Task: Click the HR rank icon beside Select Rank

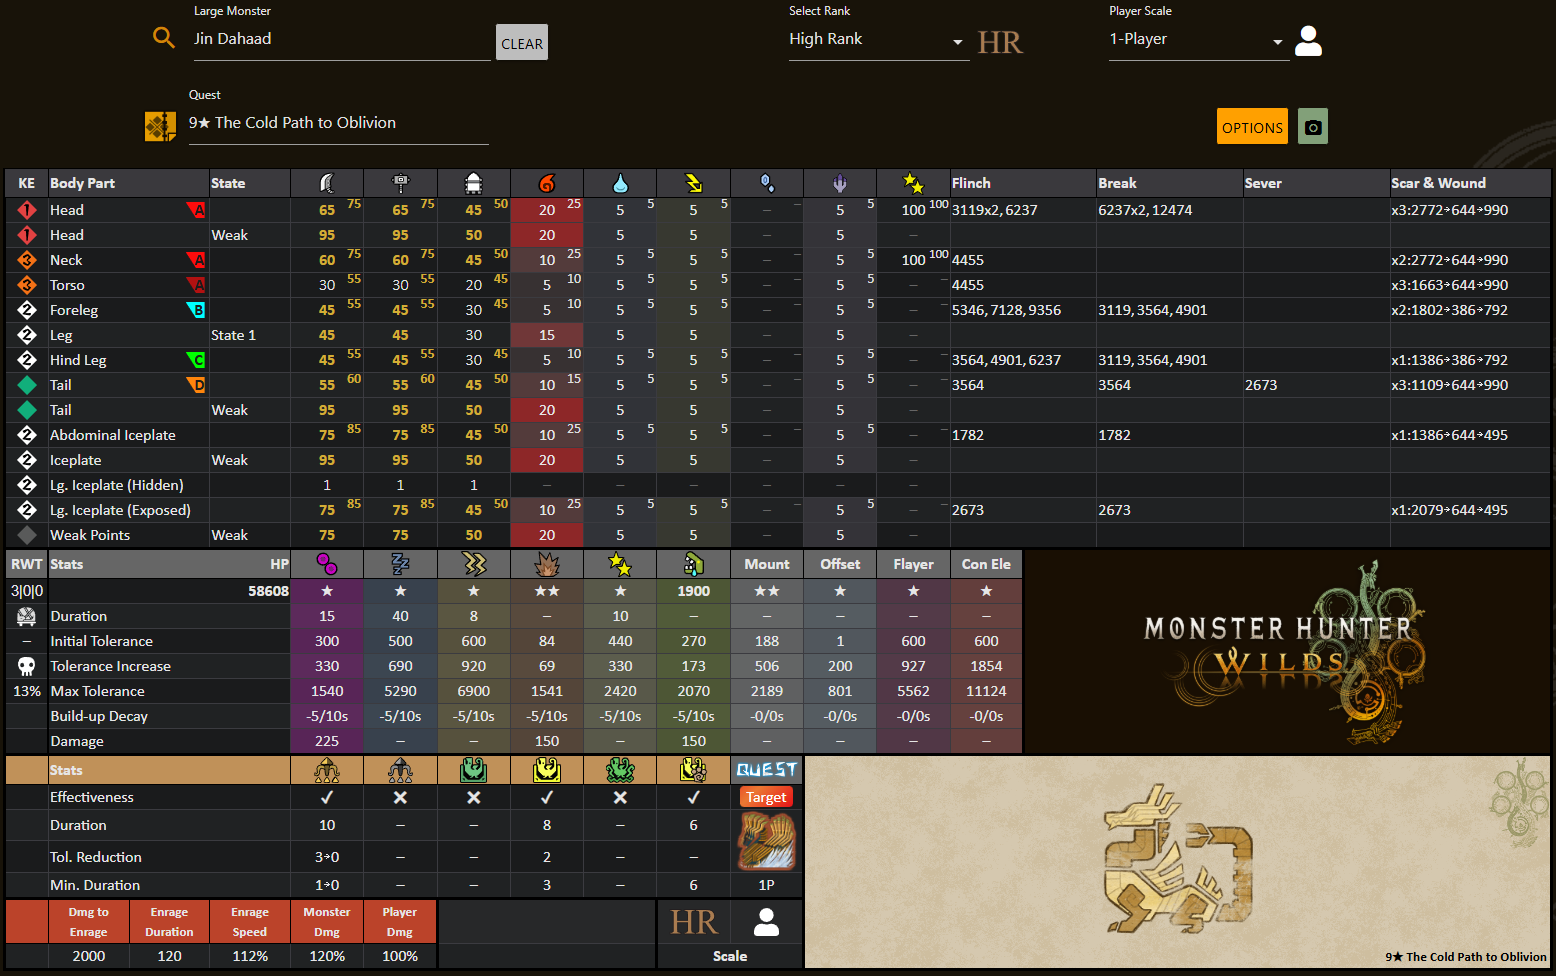Action: (1000, 42)
